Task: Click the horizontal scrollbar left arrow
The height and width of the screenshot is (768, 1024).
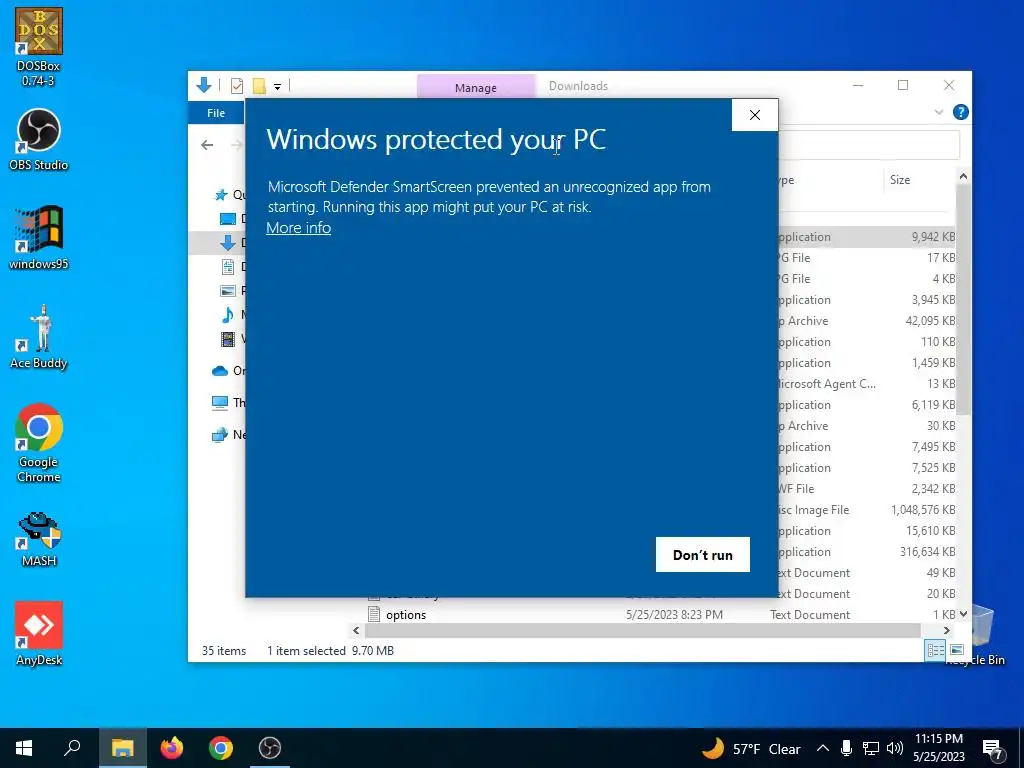Action: coord(356,630)
